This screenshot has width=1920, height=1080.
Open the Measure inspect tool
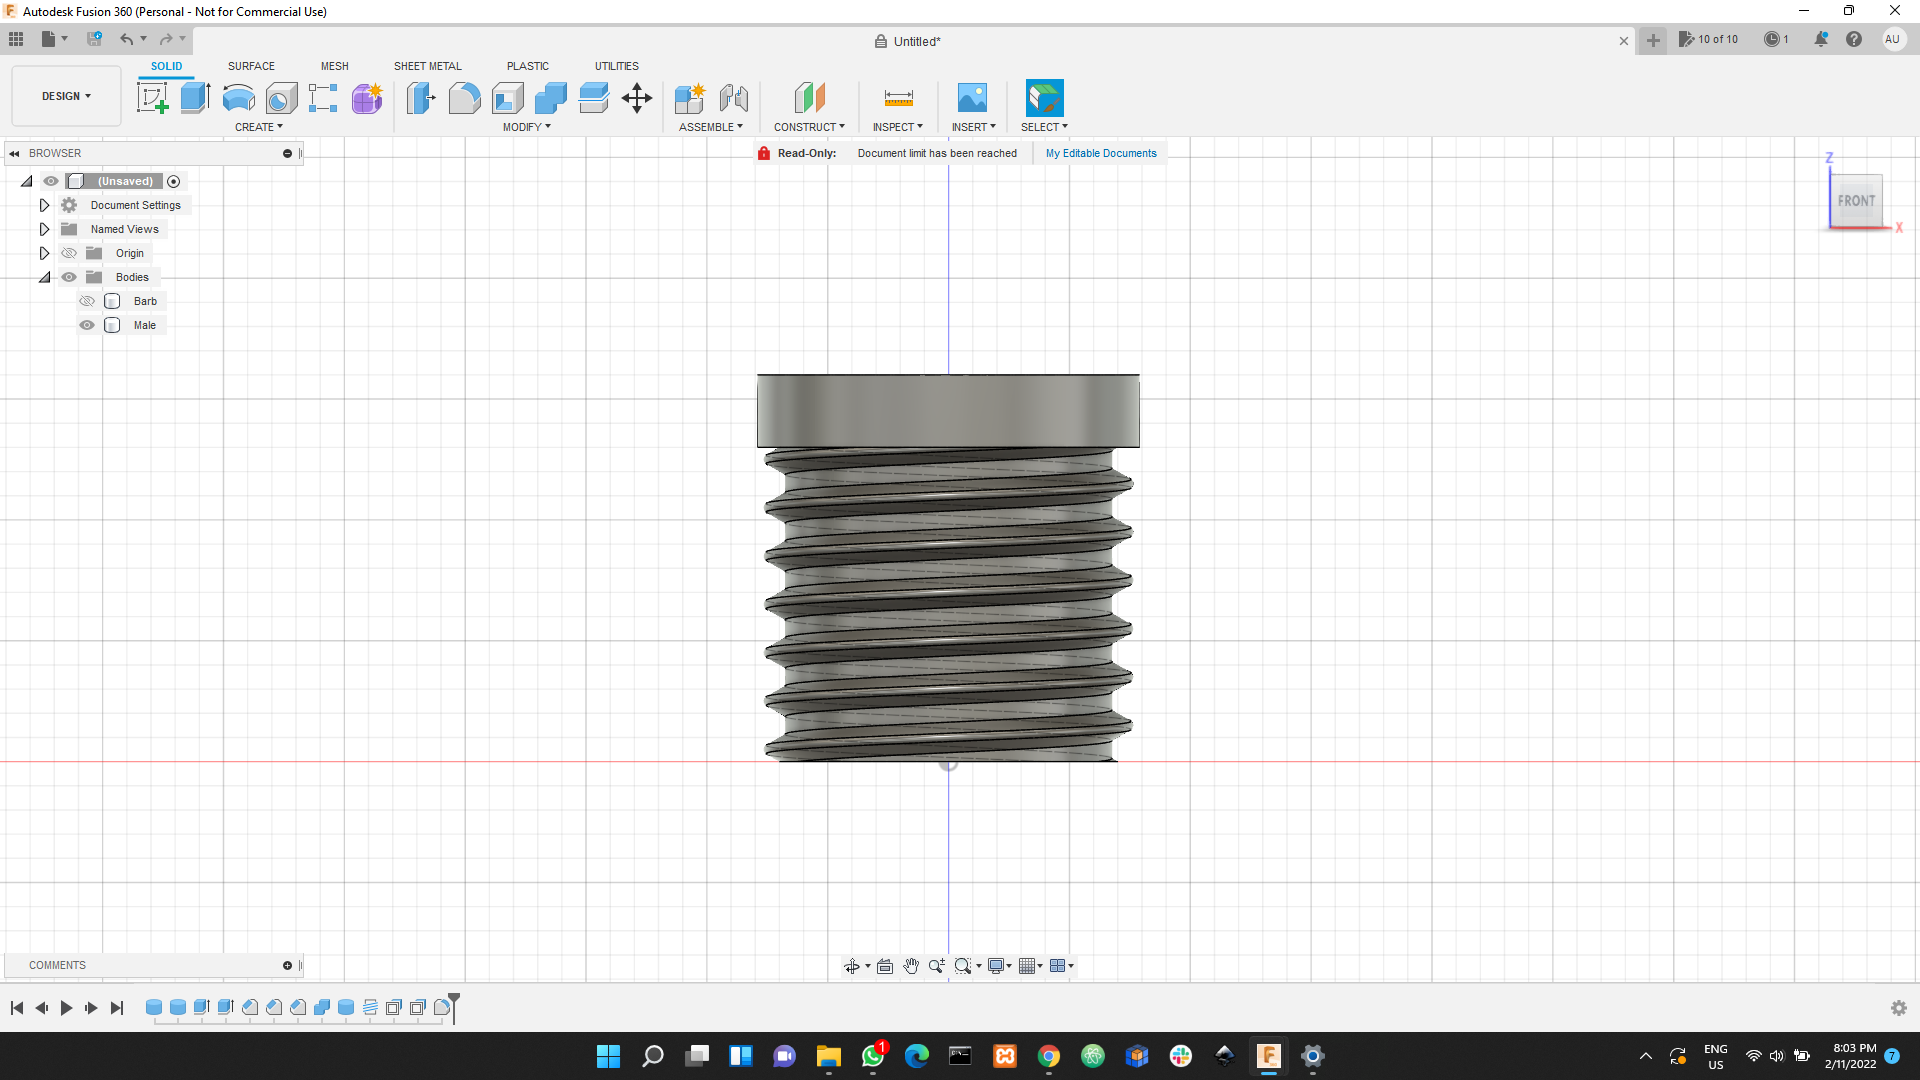coord(898,98)
